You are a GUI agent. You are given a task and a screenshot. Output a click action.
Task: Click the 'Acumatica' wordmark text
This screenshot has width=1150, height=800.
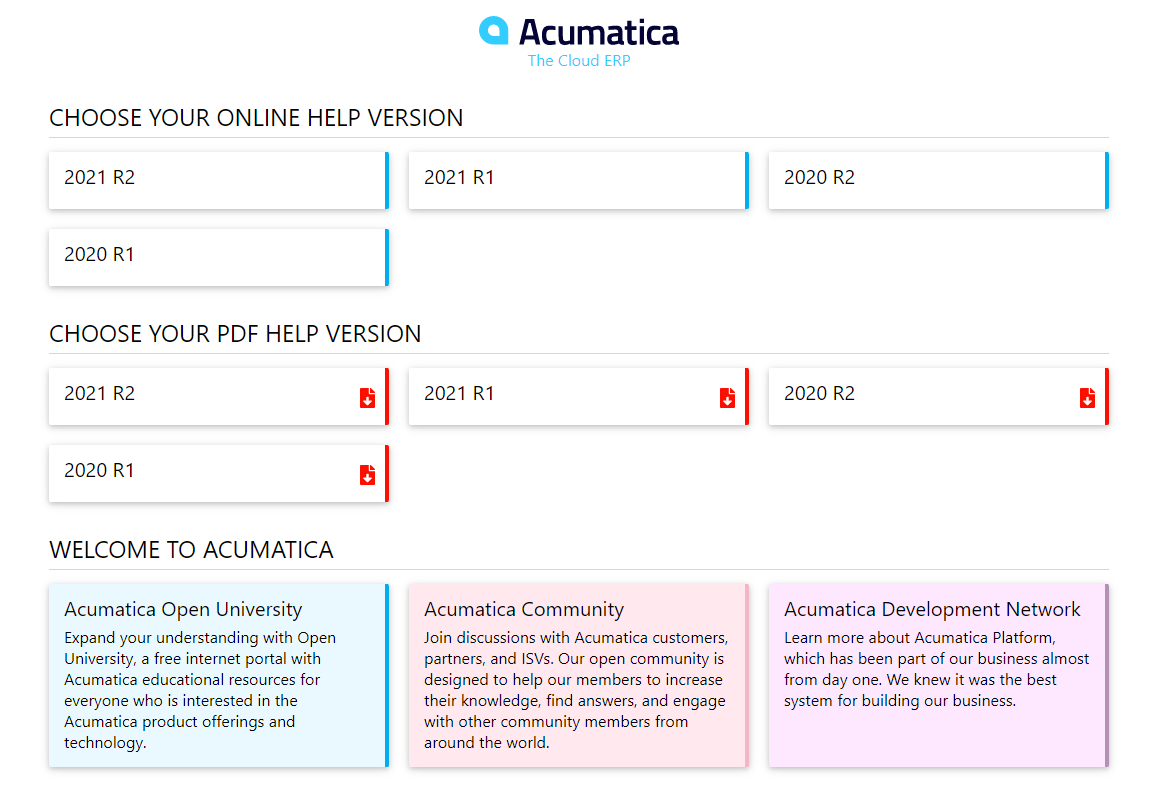coord(599,32)
